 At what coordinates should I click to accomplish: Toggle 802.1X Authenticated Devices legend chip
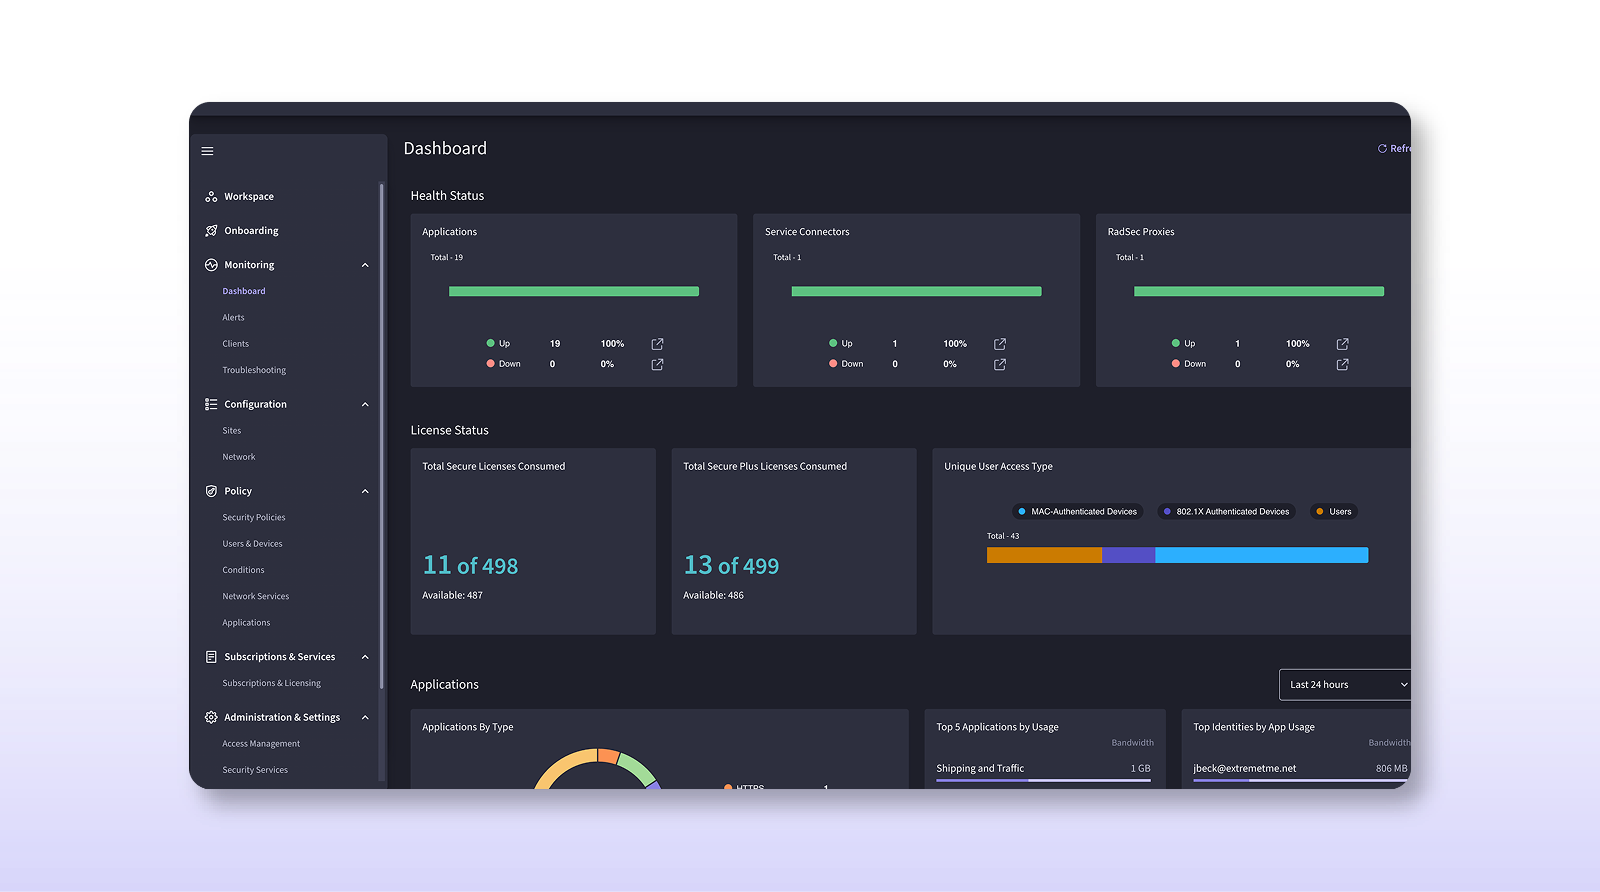tap(1226, 512)
